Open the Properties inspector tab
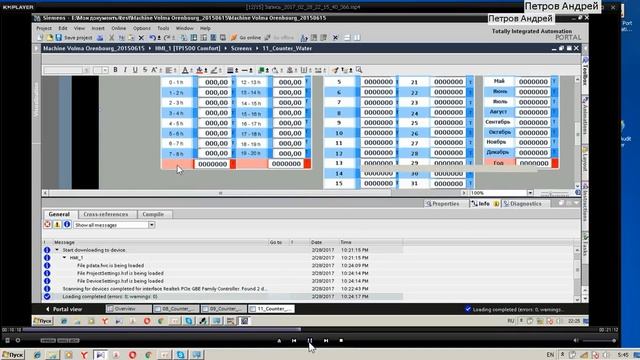 click(442, 204)
